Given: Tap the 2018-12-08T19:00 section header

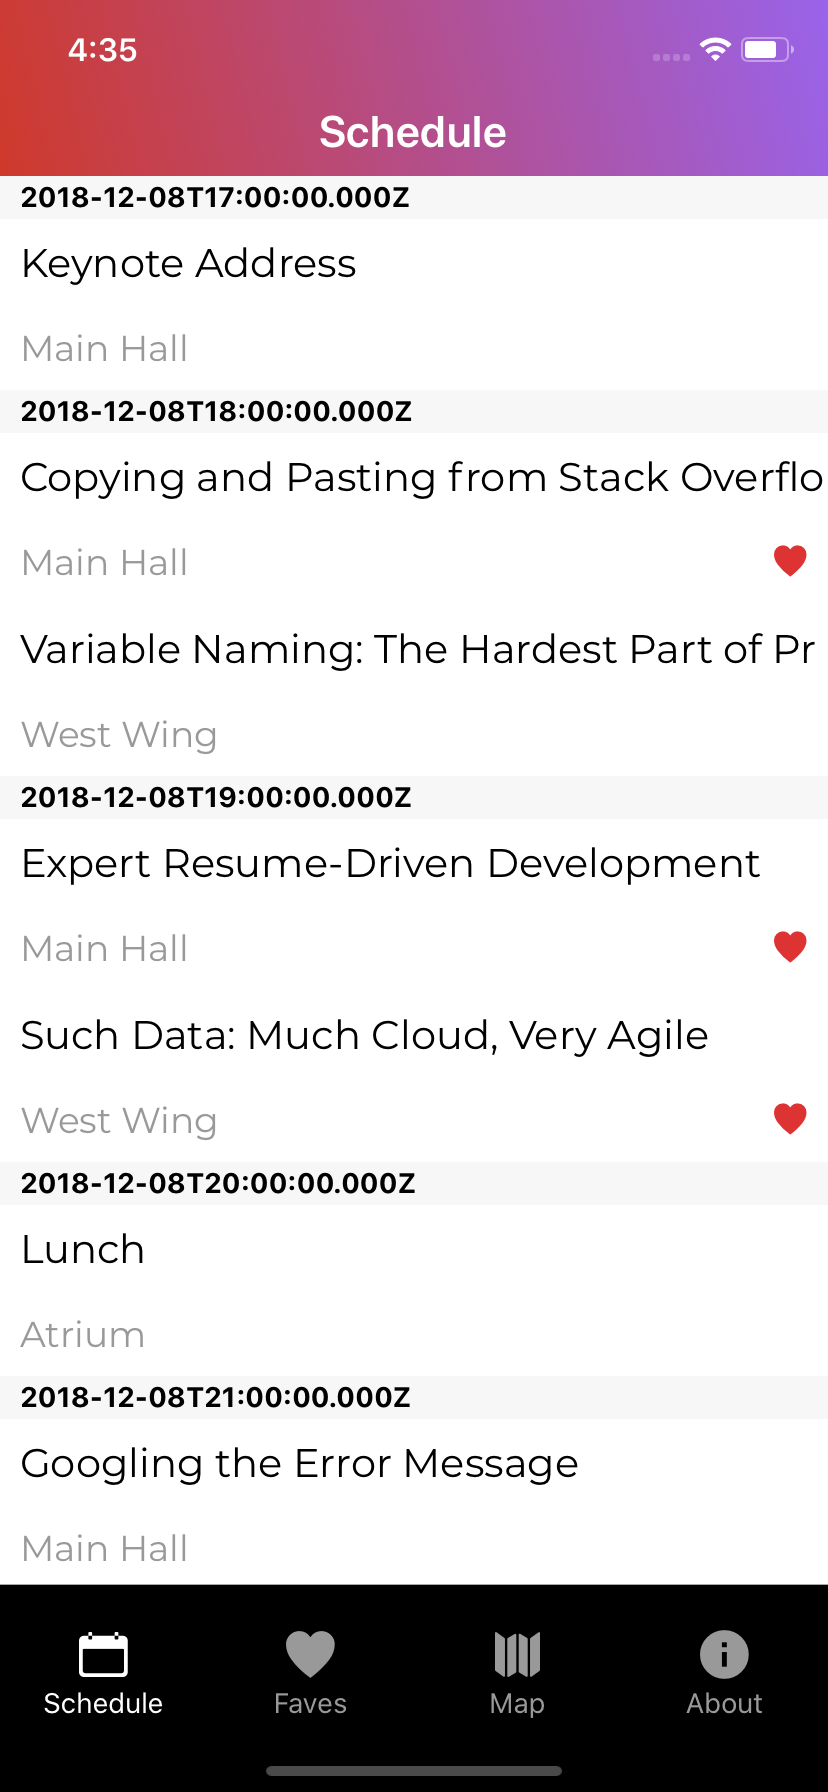Looking at the screenshot, I should [x=414, y=797].
